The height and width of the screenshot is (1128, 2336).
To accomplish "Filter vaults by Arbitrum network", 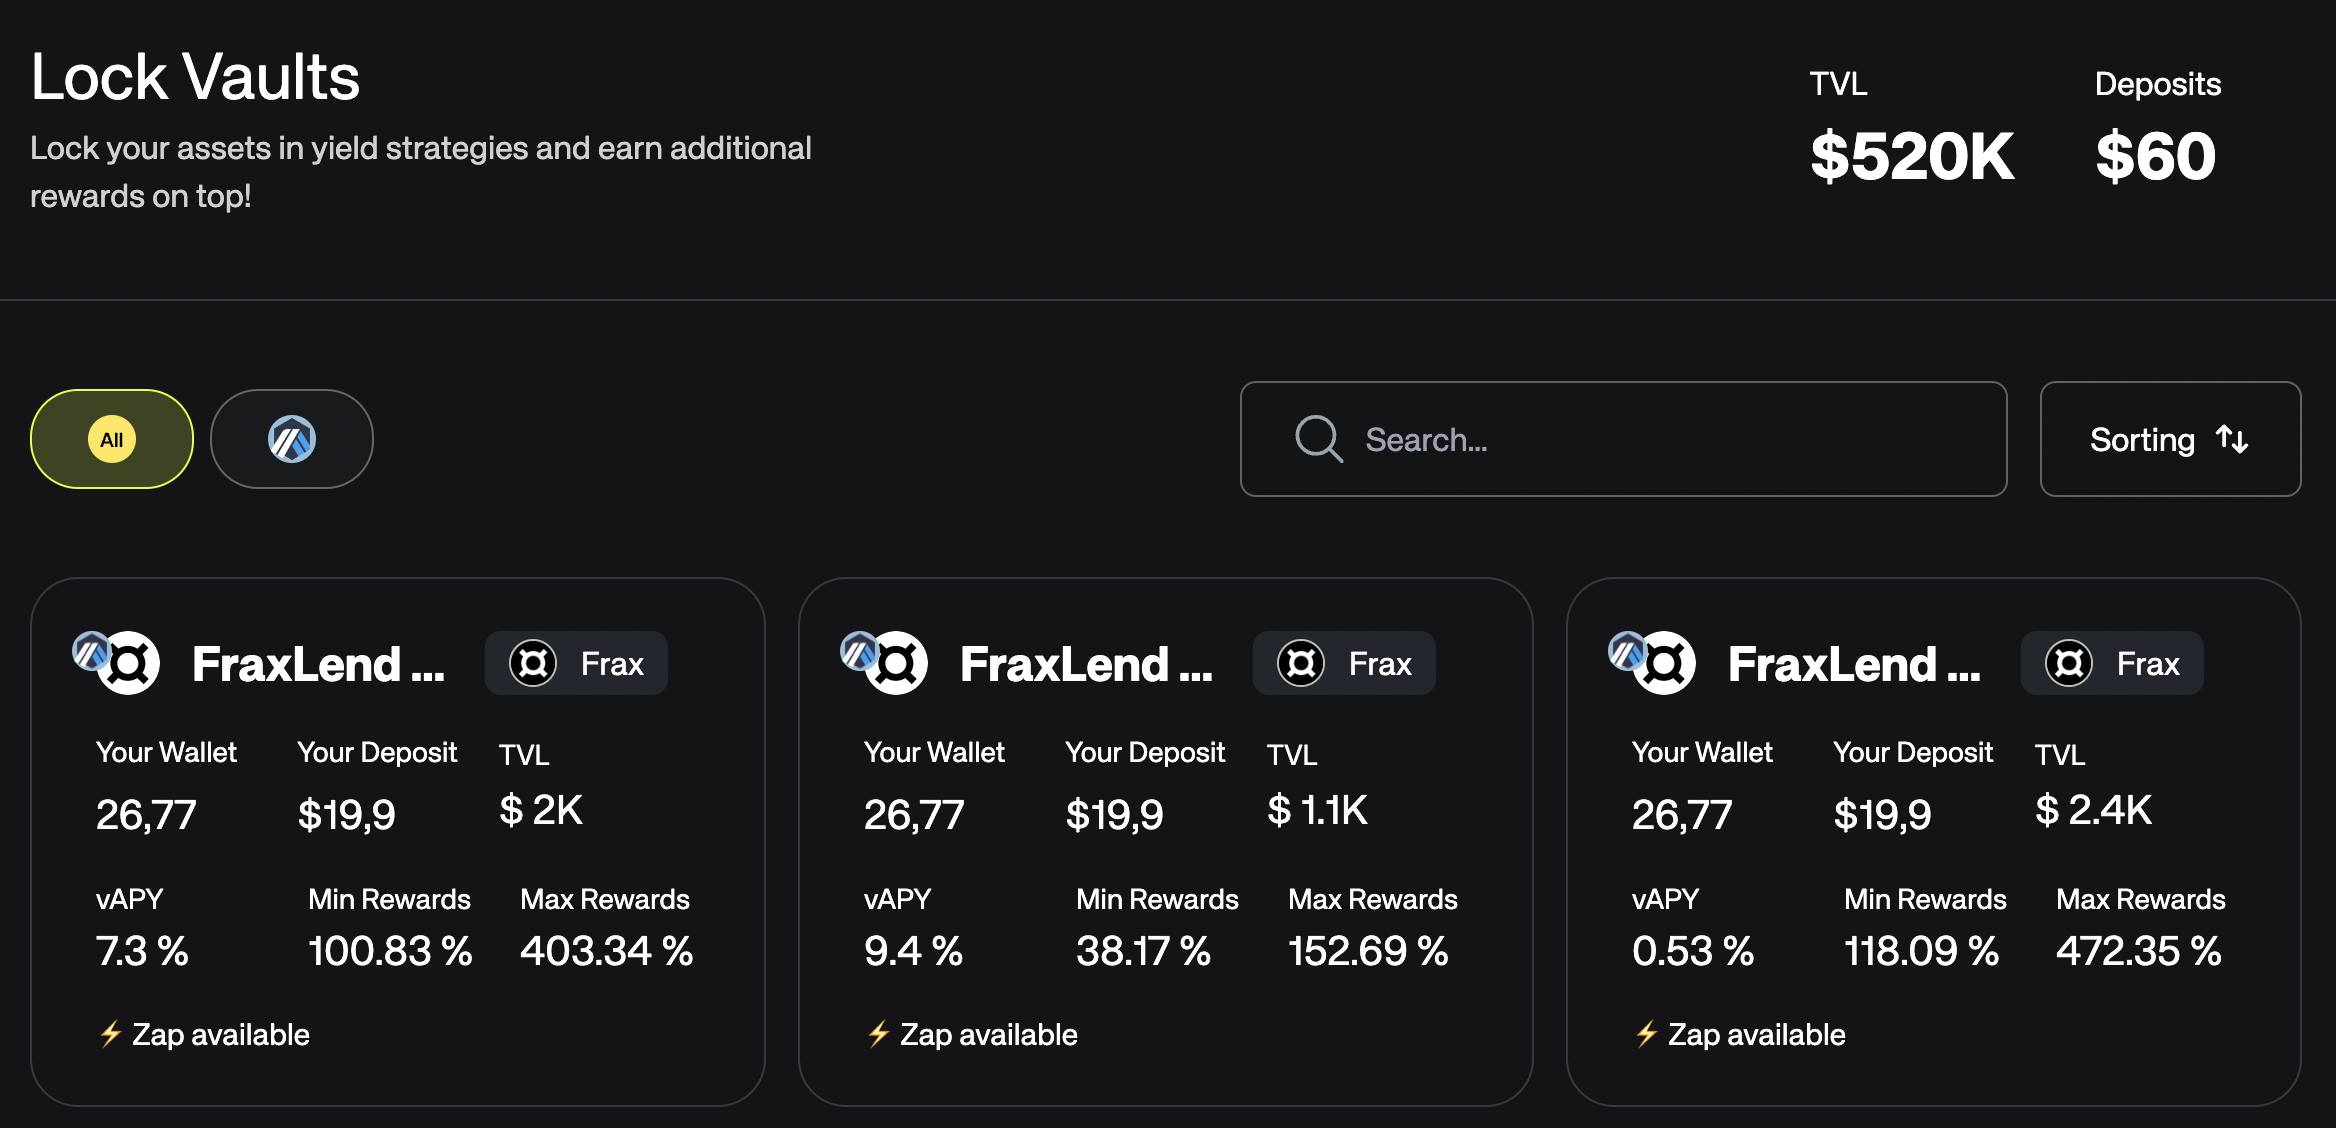I will click(292, 439).
